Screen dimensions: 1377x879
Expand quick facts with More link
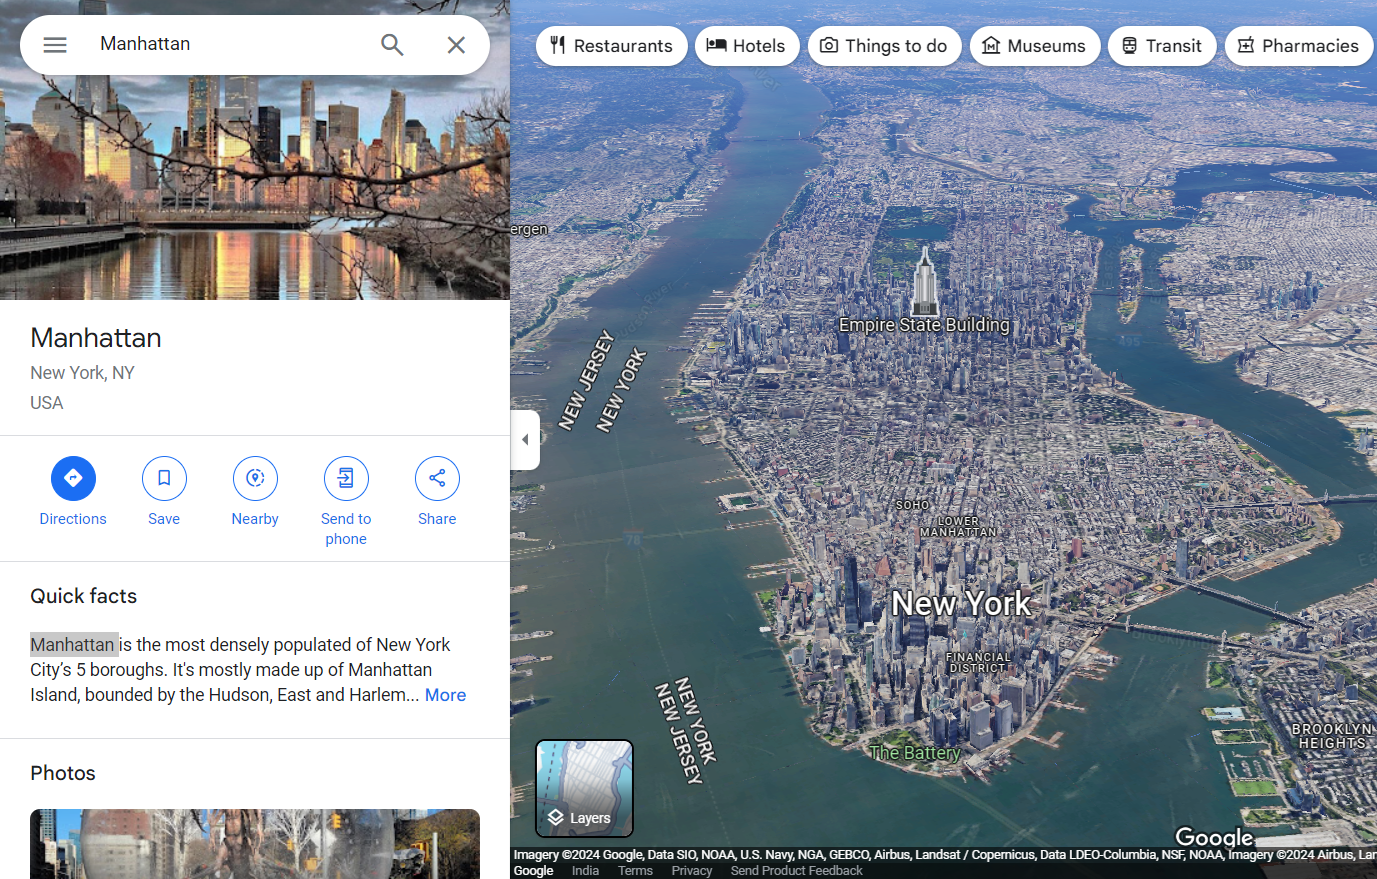tap(445, 695)
